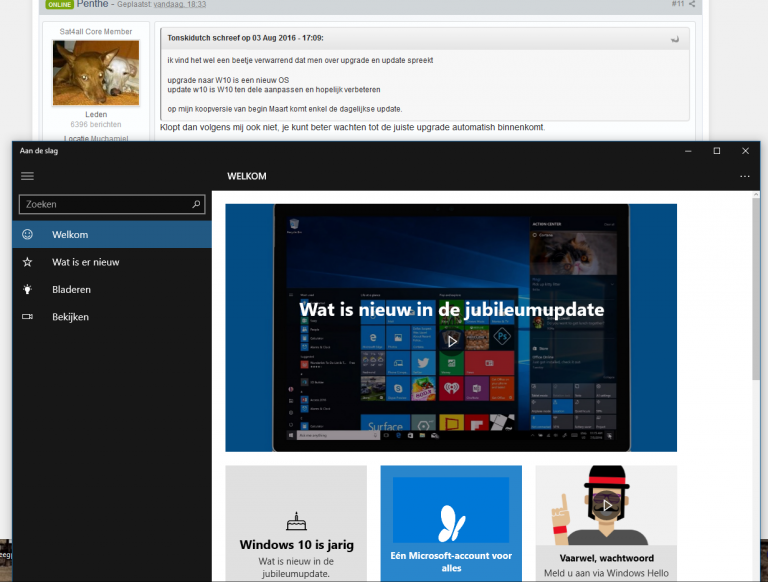Image resolution: width=768 pixels, height=582 pixels.
Task: Click the lightbulb icon for Bladeren
Action: tap(28, 289)
